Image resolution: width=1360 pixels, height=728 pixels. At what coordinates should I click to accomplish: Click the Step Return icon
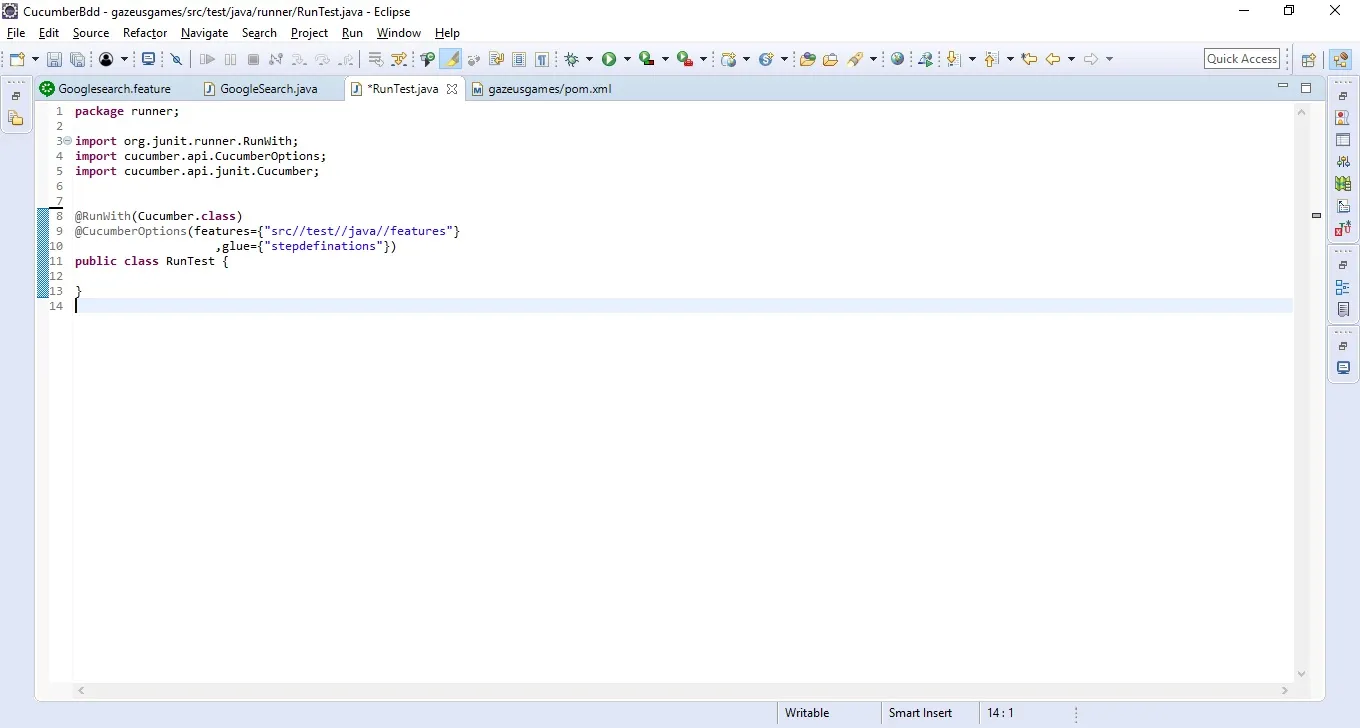(345, 59)
